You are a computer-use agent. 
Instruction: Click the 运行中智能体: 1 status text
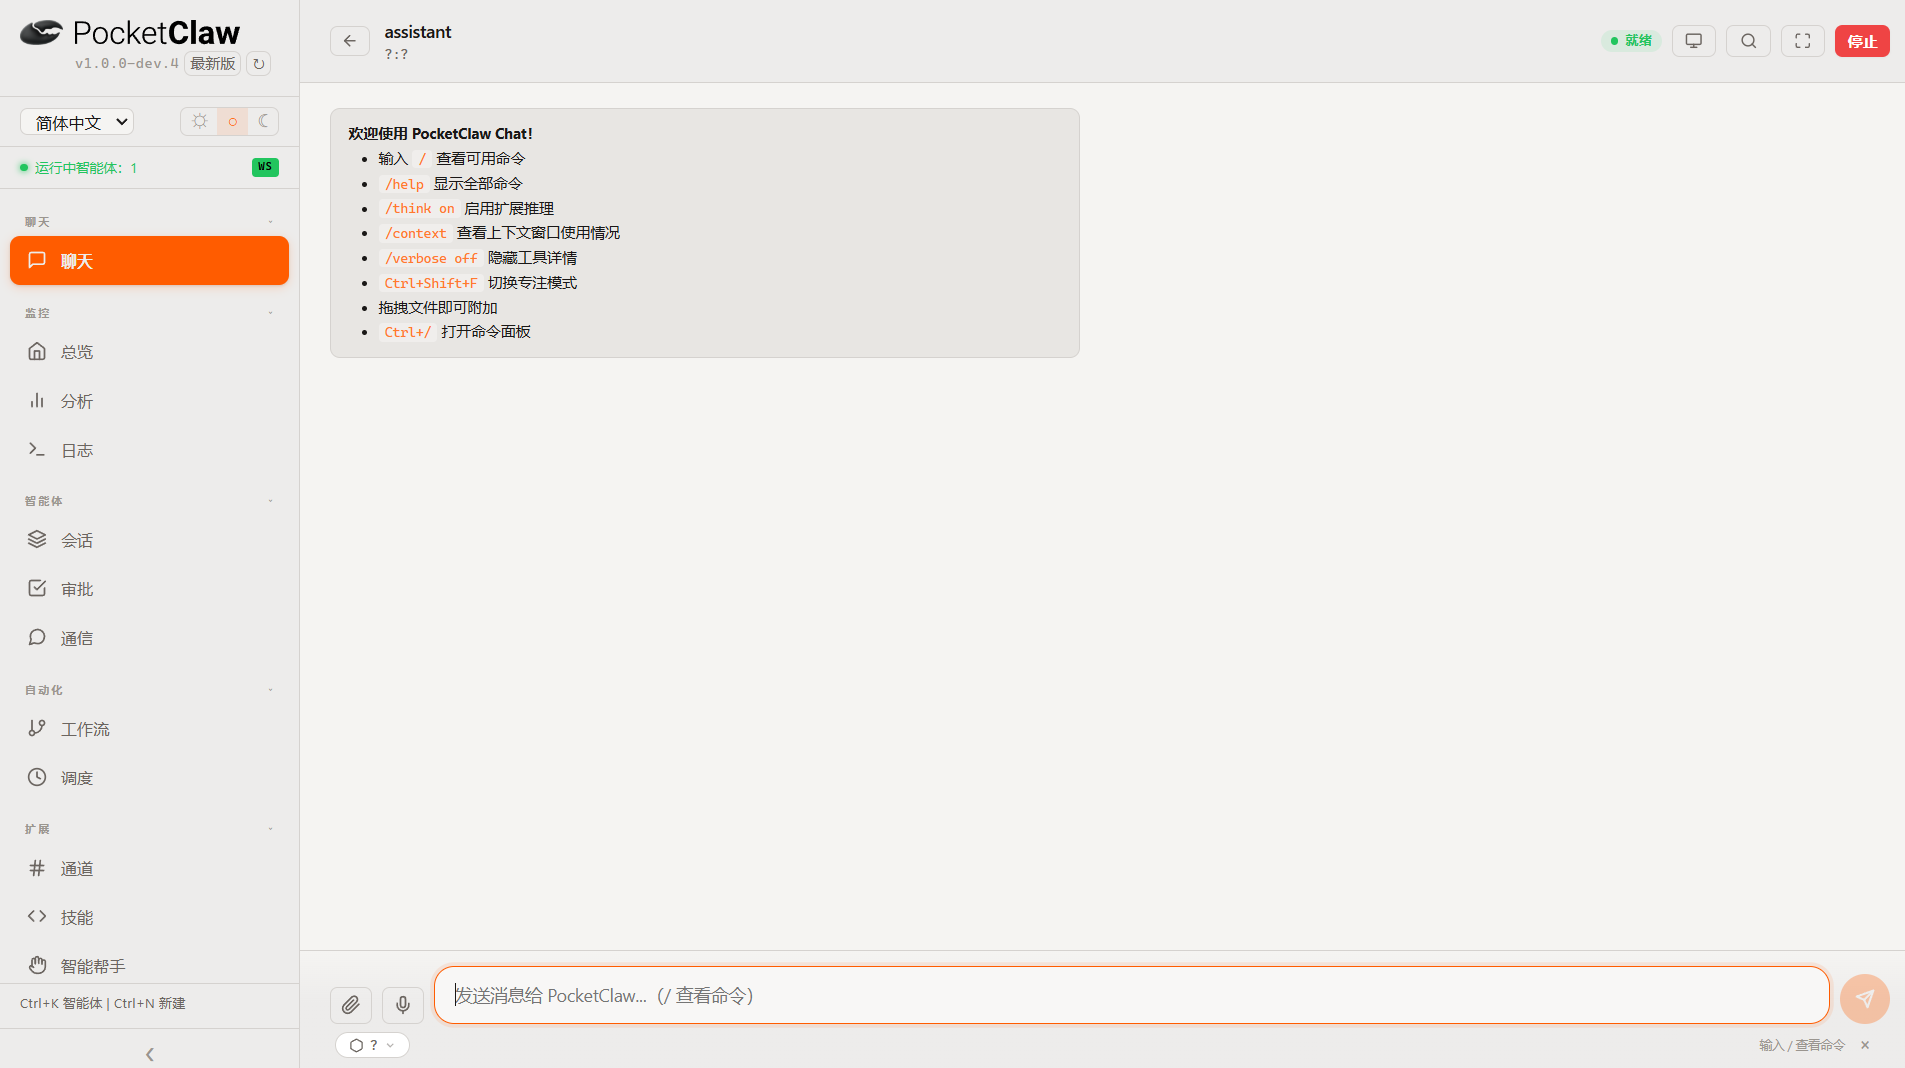(x=86, y=168)
